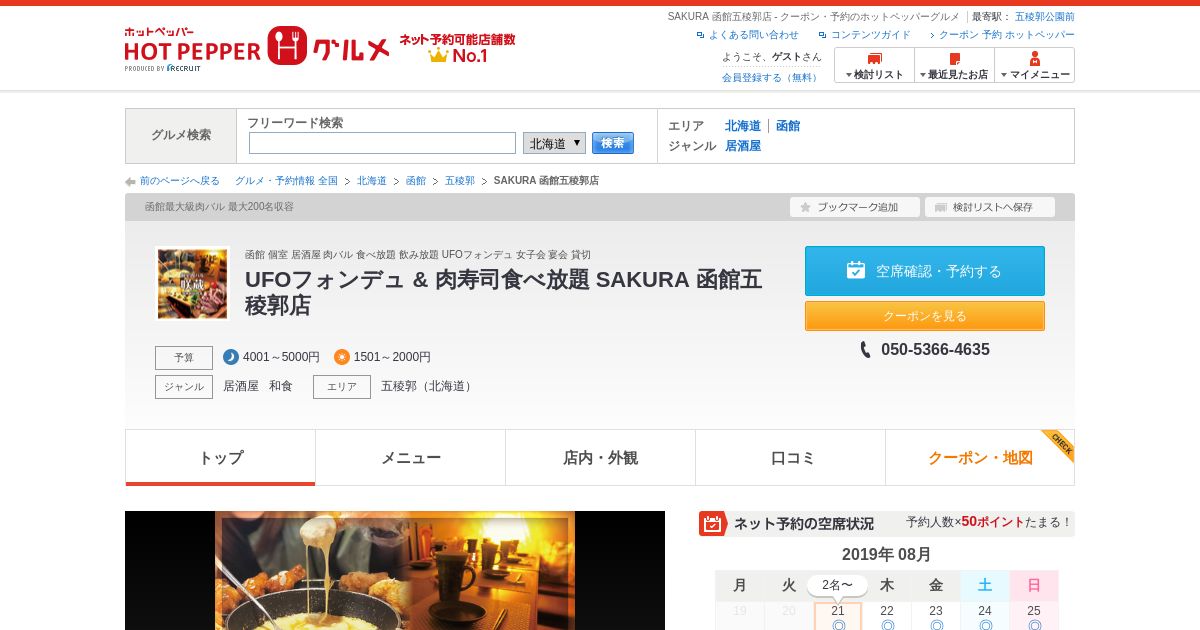The width and height of the screenshot is (1200, 630).
Task: Open the 検討リスト header menu
Action: (874, 65)
